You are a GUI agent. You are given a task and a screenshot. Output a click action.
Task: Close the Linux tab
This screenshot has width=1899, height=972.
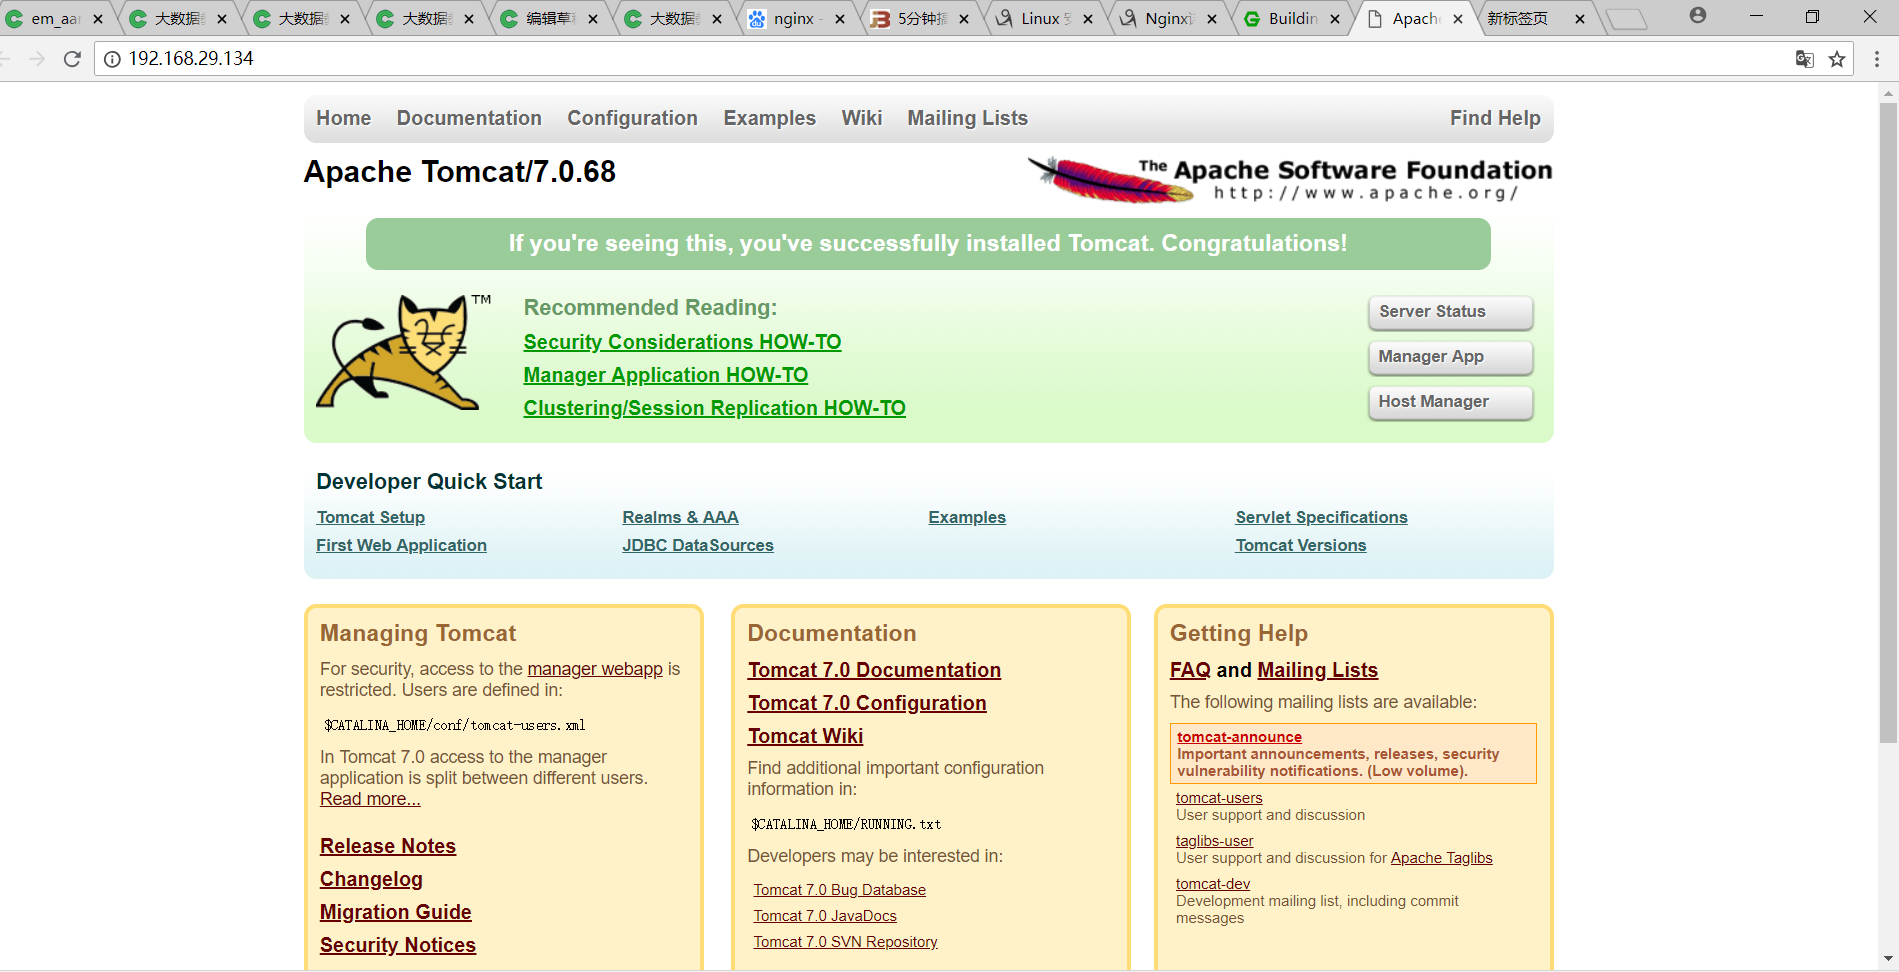(x=1088, y=19)
